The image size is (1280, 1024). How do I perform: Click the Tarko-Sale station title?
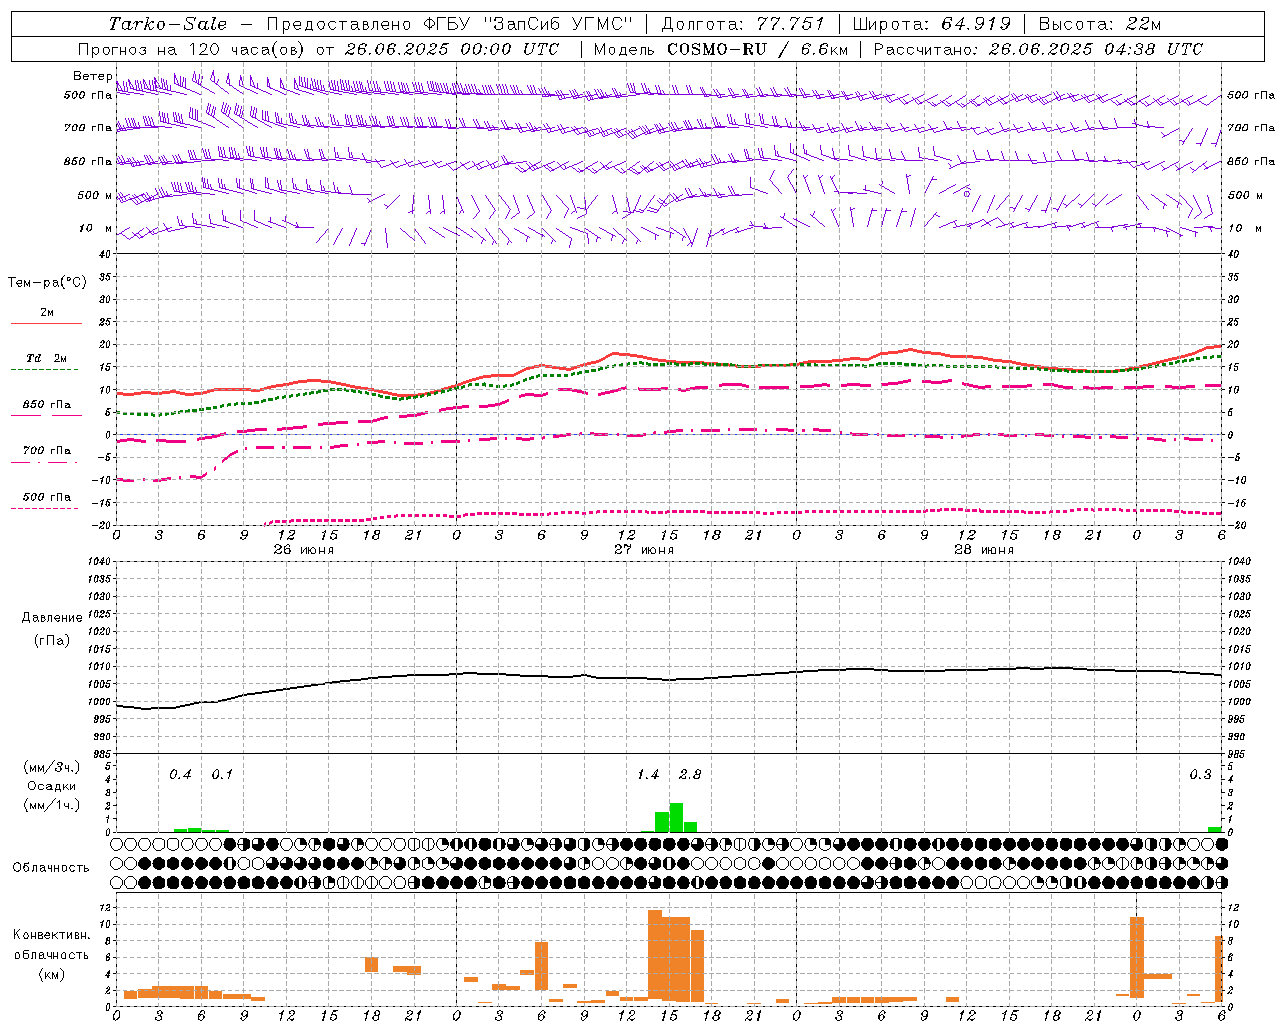[167, 24]
